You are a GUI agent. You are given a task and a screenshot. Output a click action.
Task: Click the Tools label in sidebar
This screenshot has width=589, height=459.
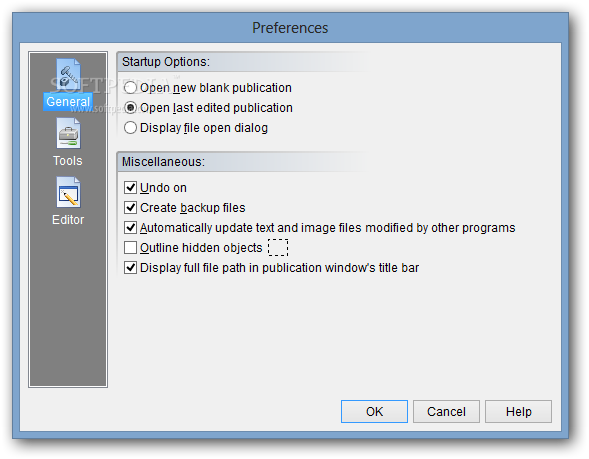[x=68, y=161]
